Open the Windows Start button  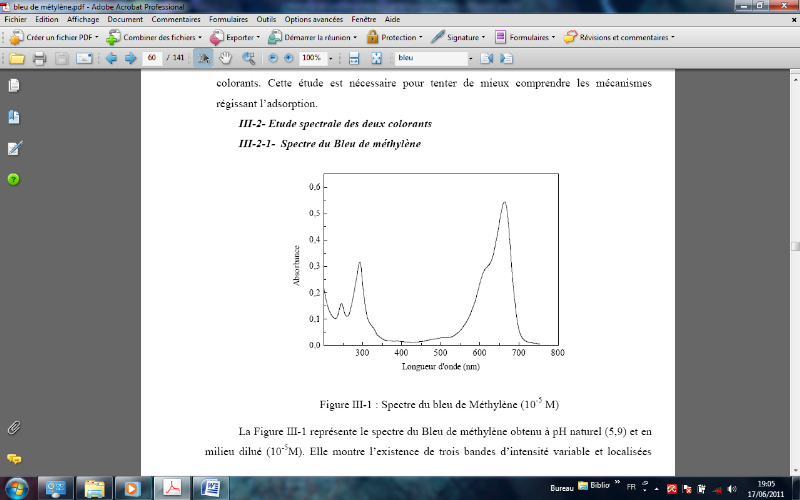pyautogui.click(x=17, y=488)
